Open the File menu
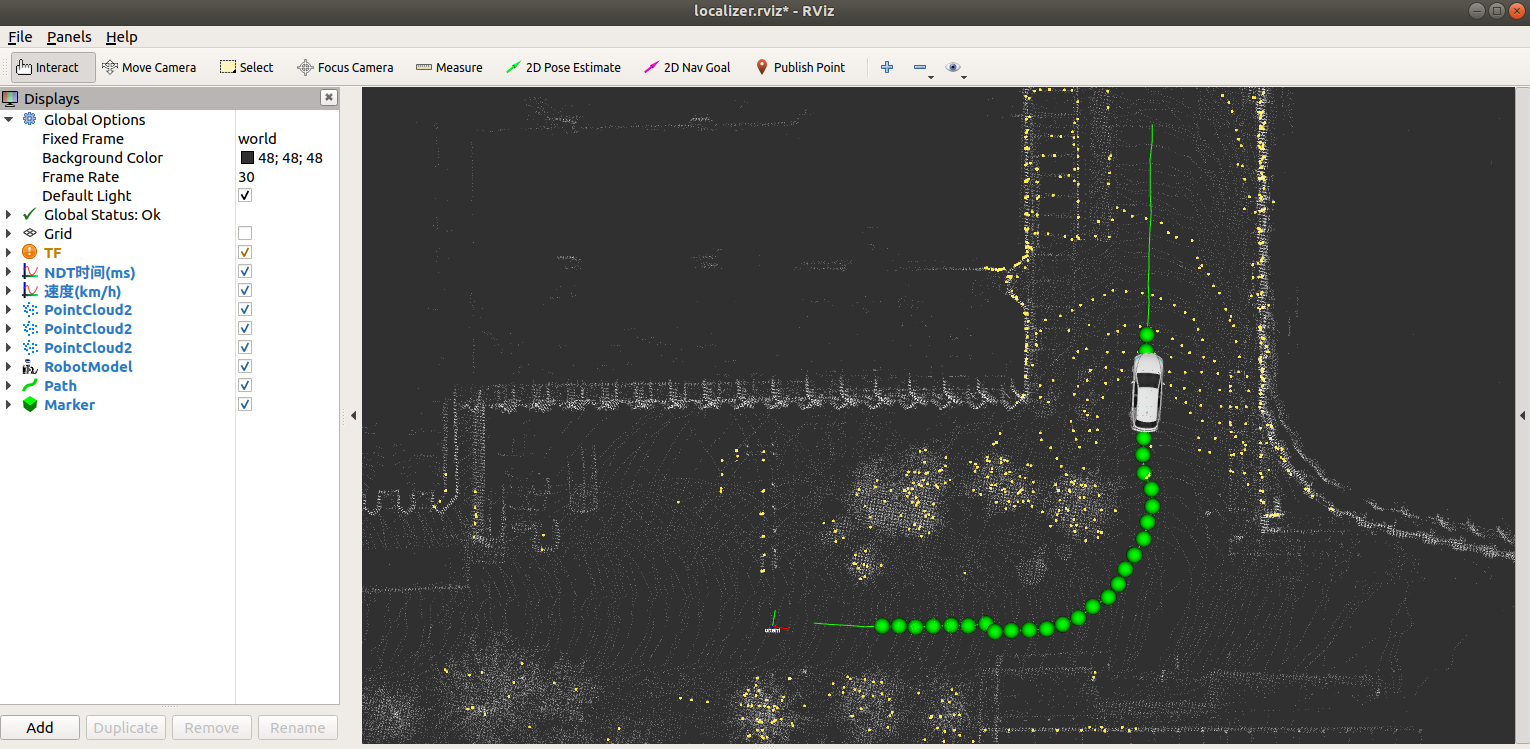 tap(20, 37)
